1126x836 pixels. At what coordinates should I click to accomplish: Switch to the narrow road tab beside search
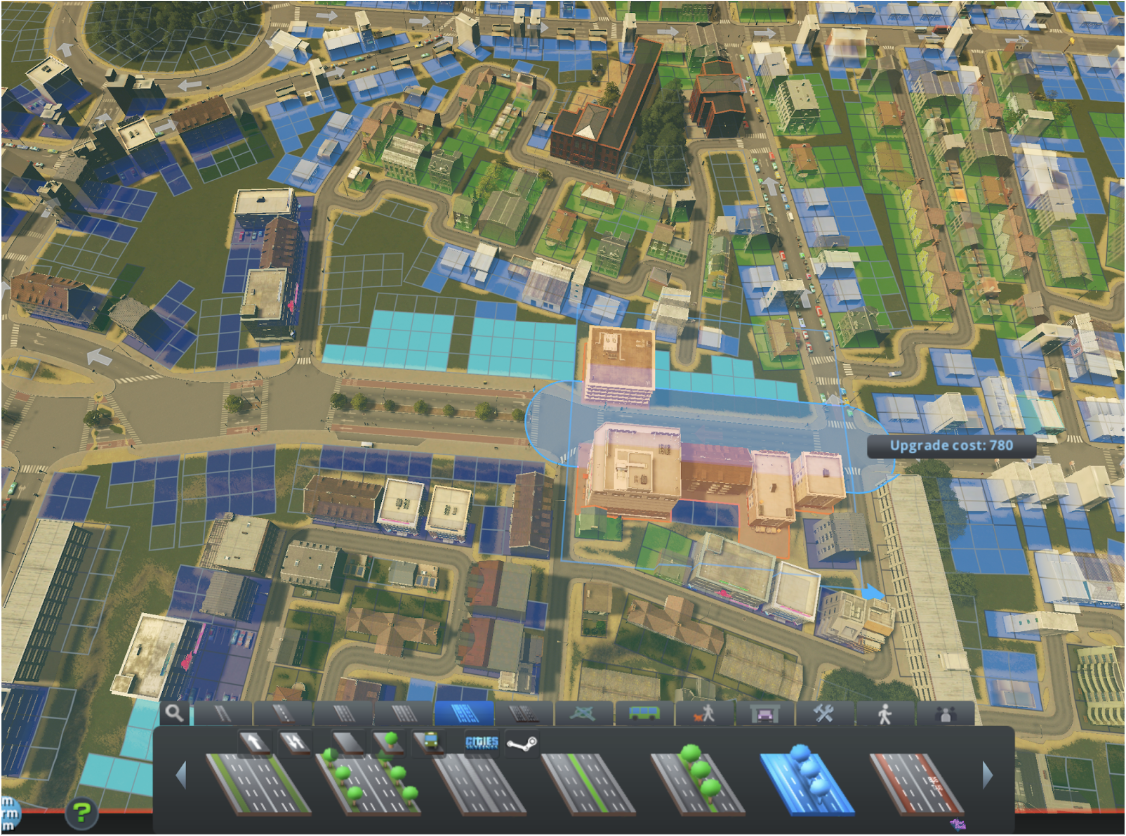pyautogui.click(x=223, y=714)
